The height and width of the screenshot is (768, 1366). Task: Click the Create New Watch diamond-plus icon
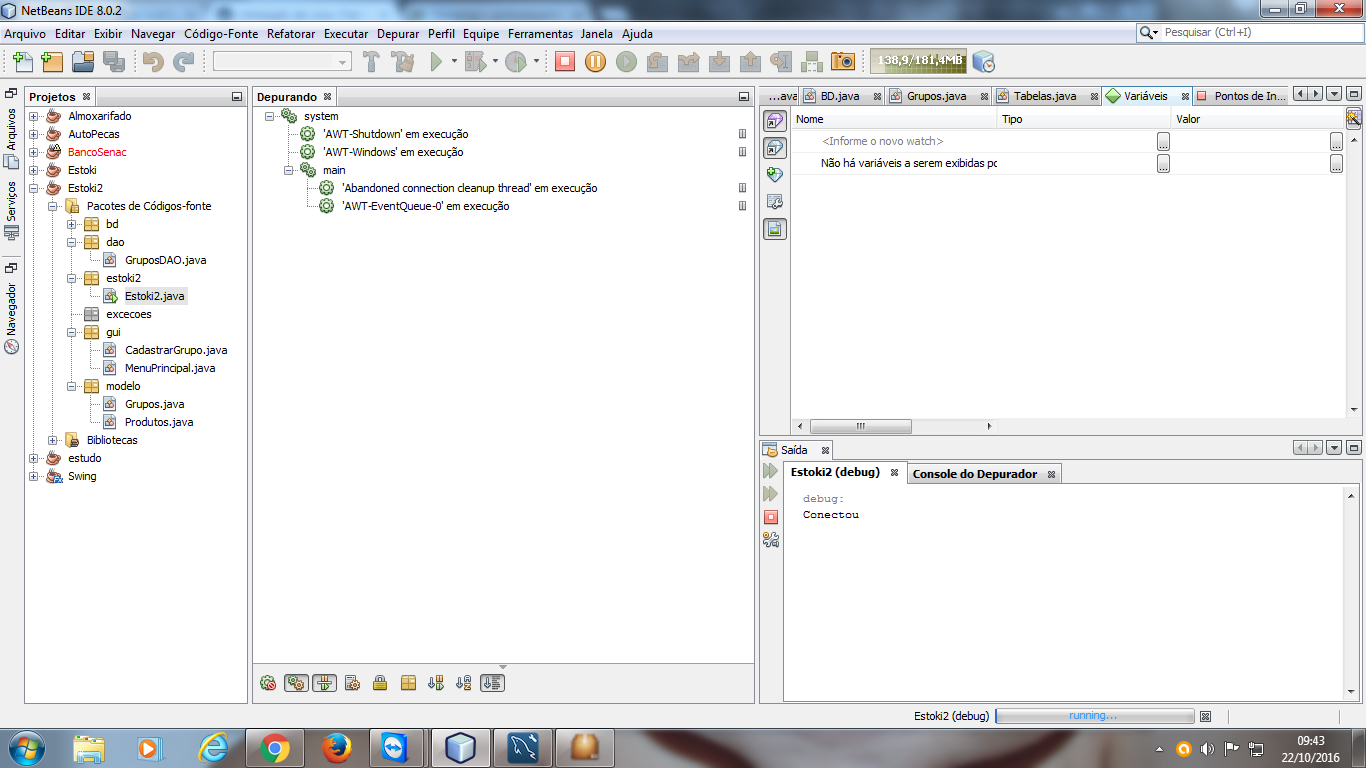pyautogui.click(x=775, y=174)
